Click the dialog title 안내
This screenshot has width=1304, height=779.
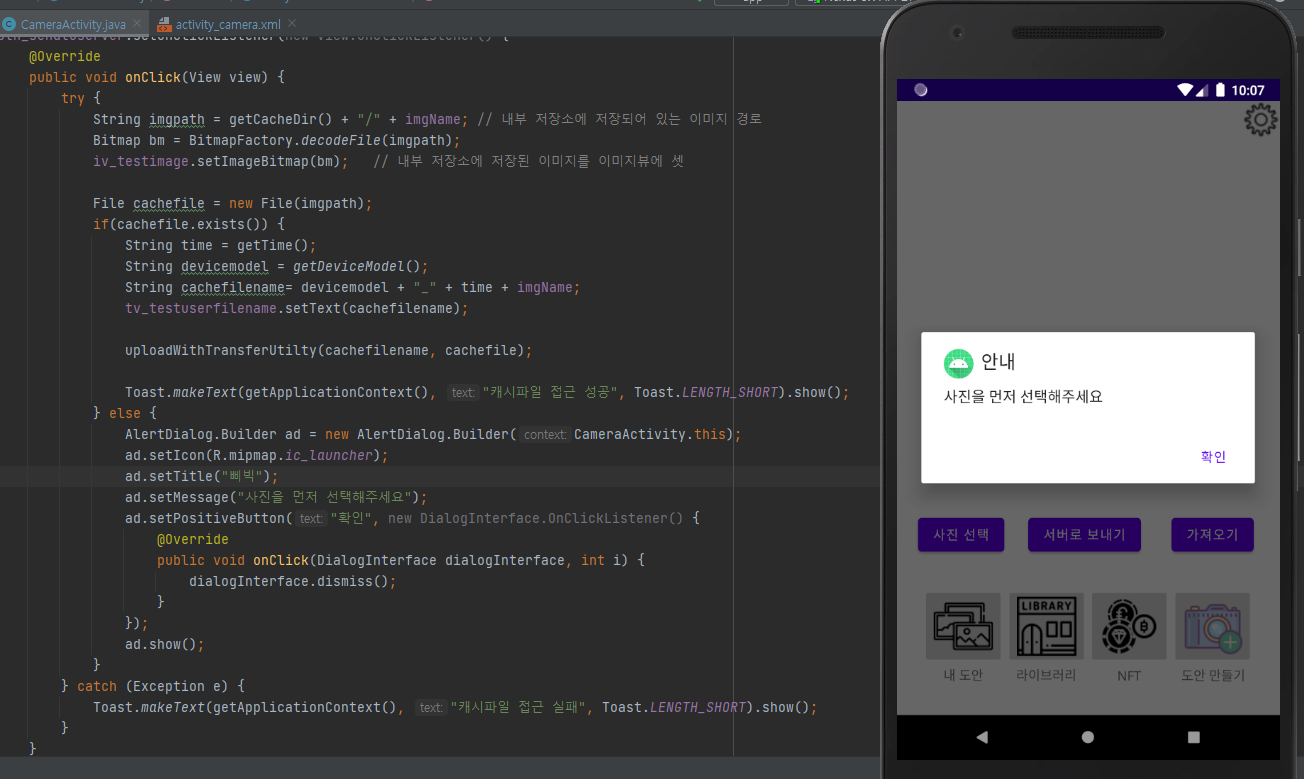point(998,362)
